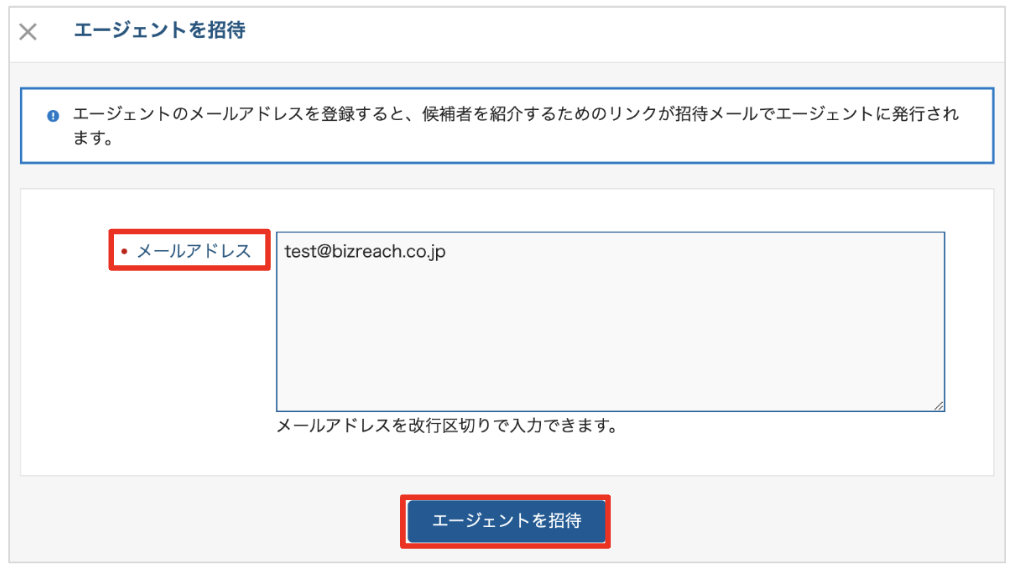Screen dimensions: 1018x574
Task: Place cursor after test@bizreach.co.jp
Action: [x=447, y=252]
